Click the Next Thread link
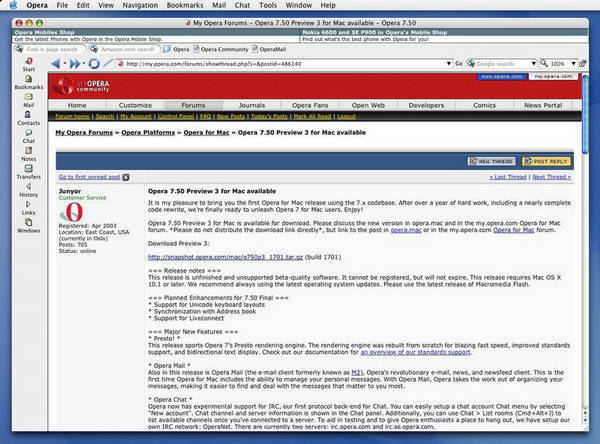The width and height of the screenshot is (600, 444). click(551, 177)
